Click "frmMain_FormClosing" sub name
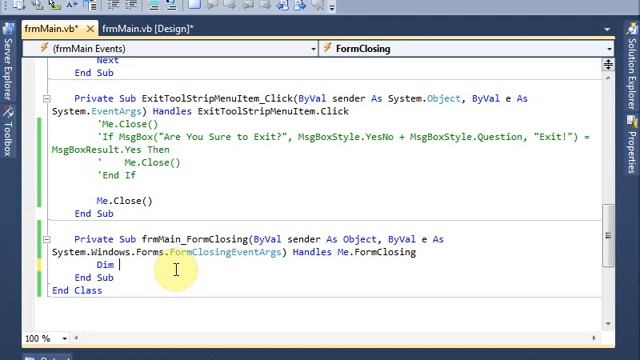640x360 pixels. [x=195, y=240]
